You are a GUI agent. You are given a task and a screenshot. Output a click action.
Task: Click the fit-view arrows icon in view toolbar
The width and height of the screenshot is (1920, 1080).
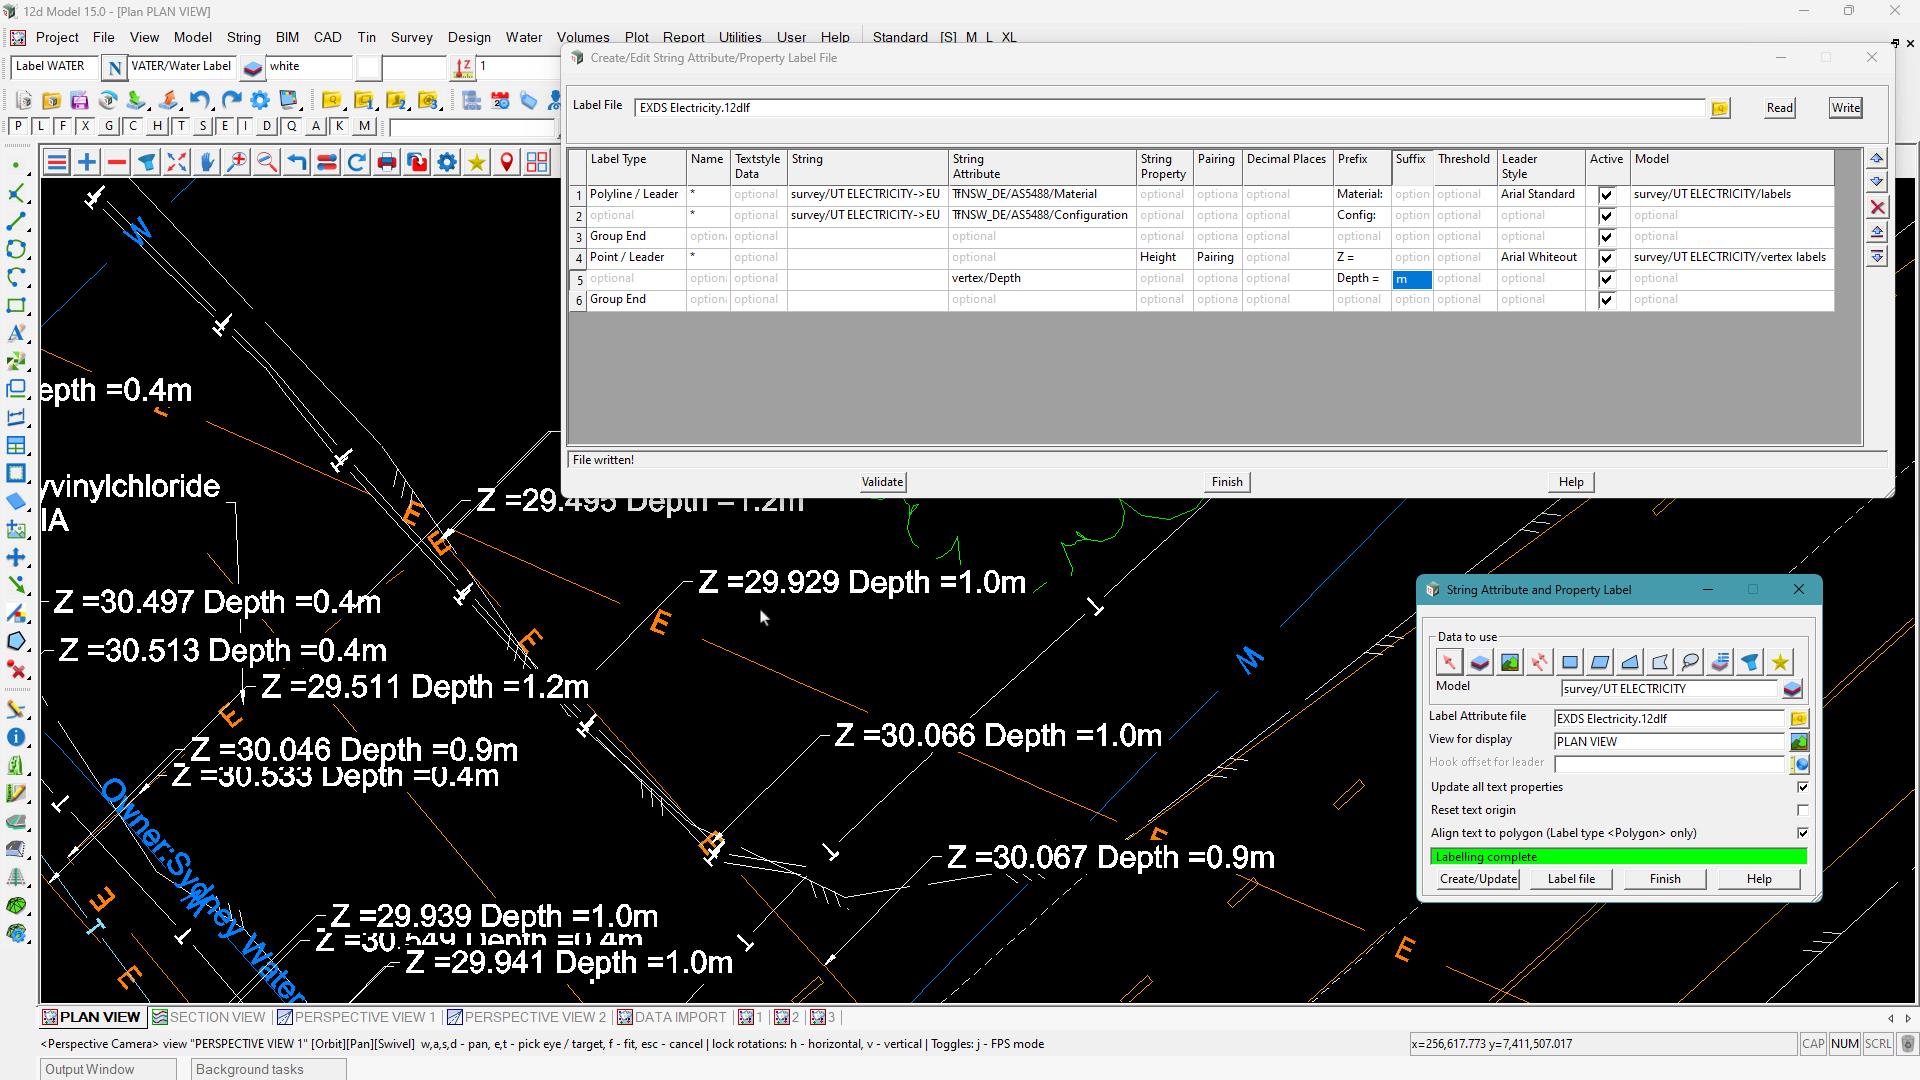click(x=177, y=163)
